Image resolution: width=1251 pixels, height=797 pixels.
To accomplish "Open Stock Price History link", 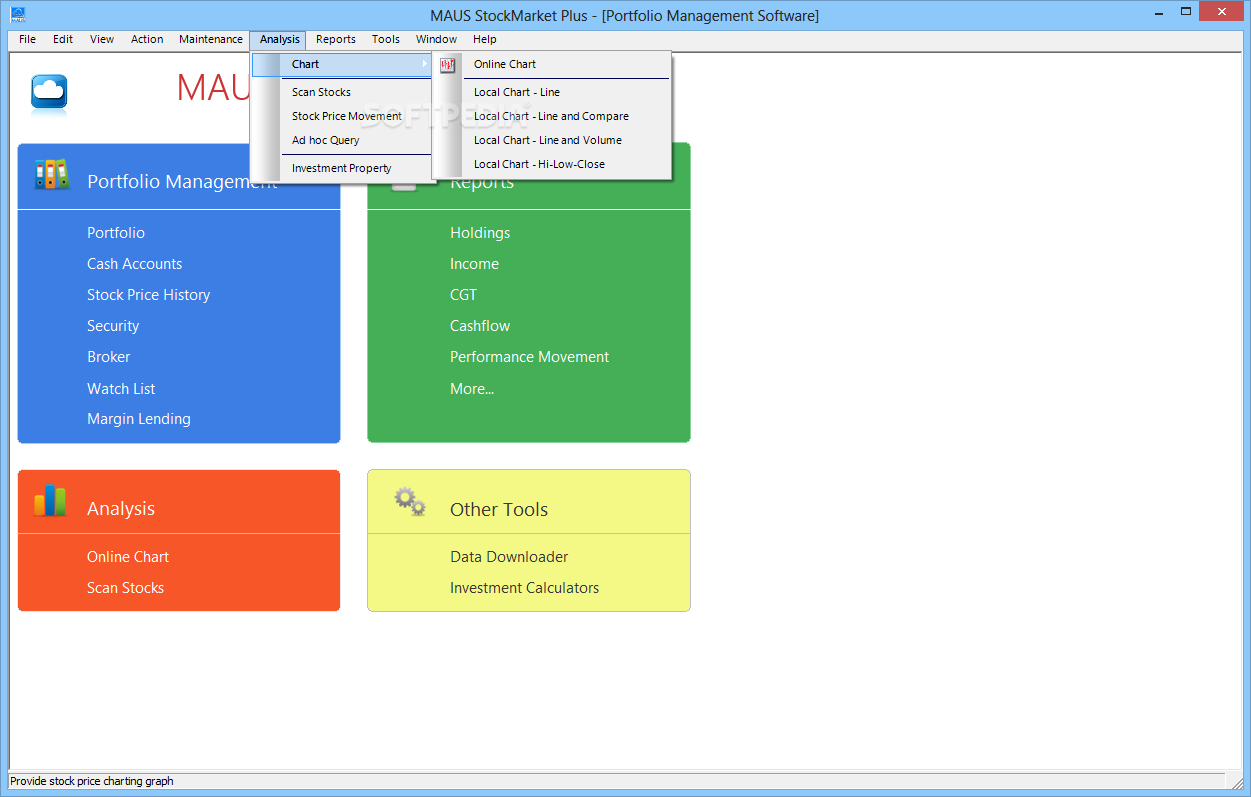I will tap(149, 295).
